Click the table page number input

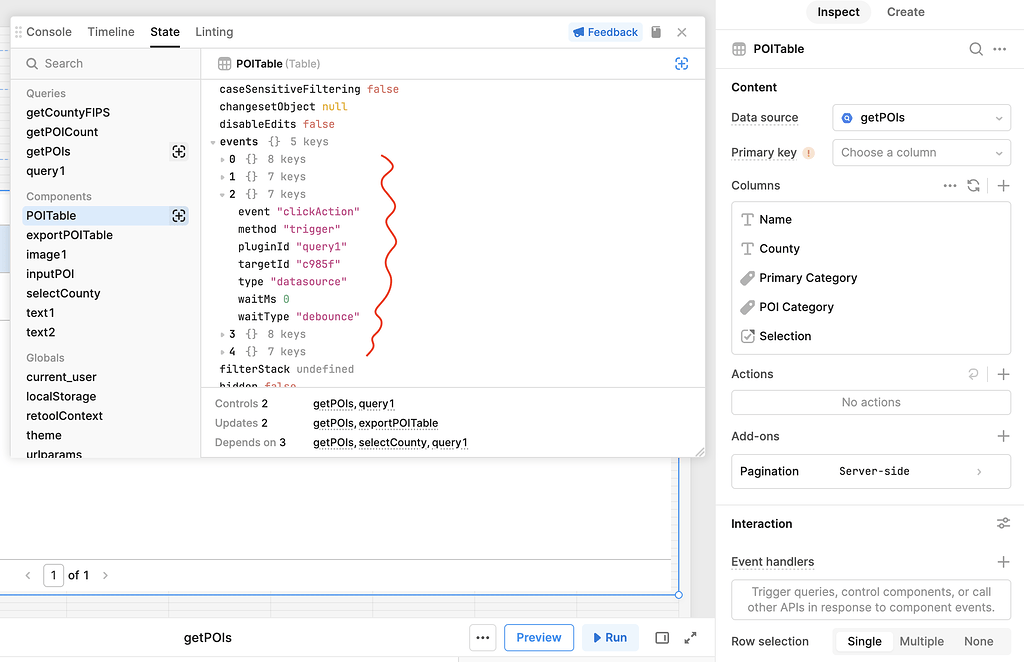[54, 575]
